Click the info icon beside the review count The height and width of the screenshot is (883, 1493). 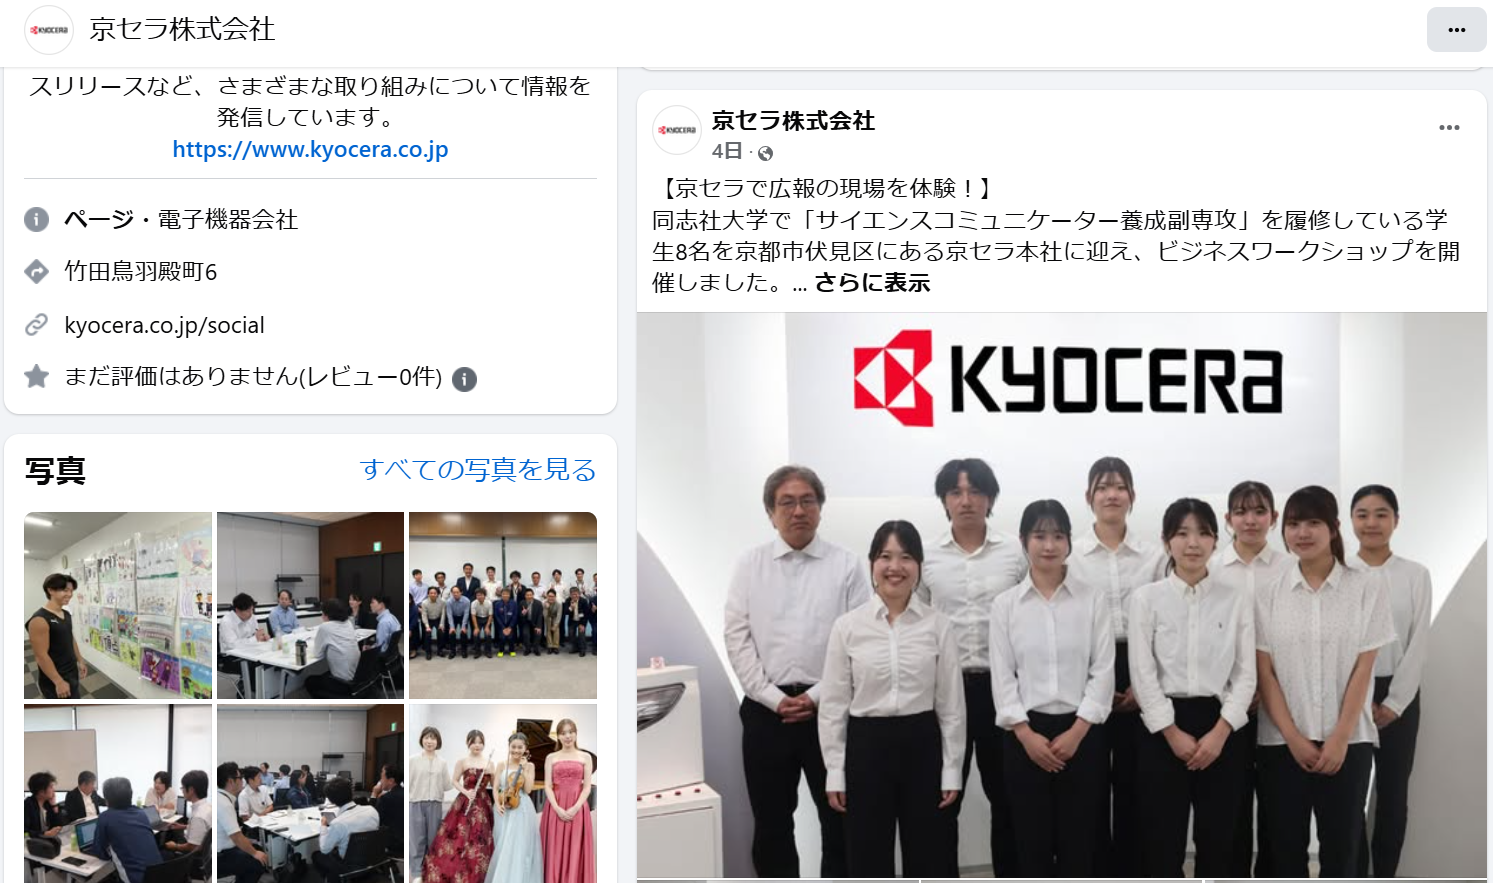pos(464,379)
